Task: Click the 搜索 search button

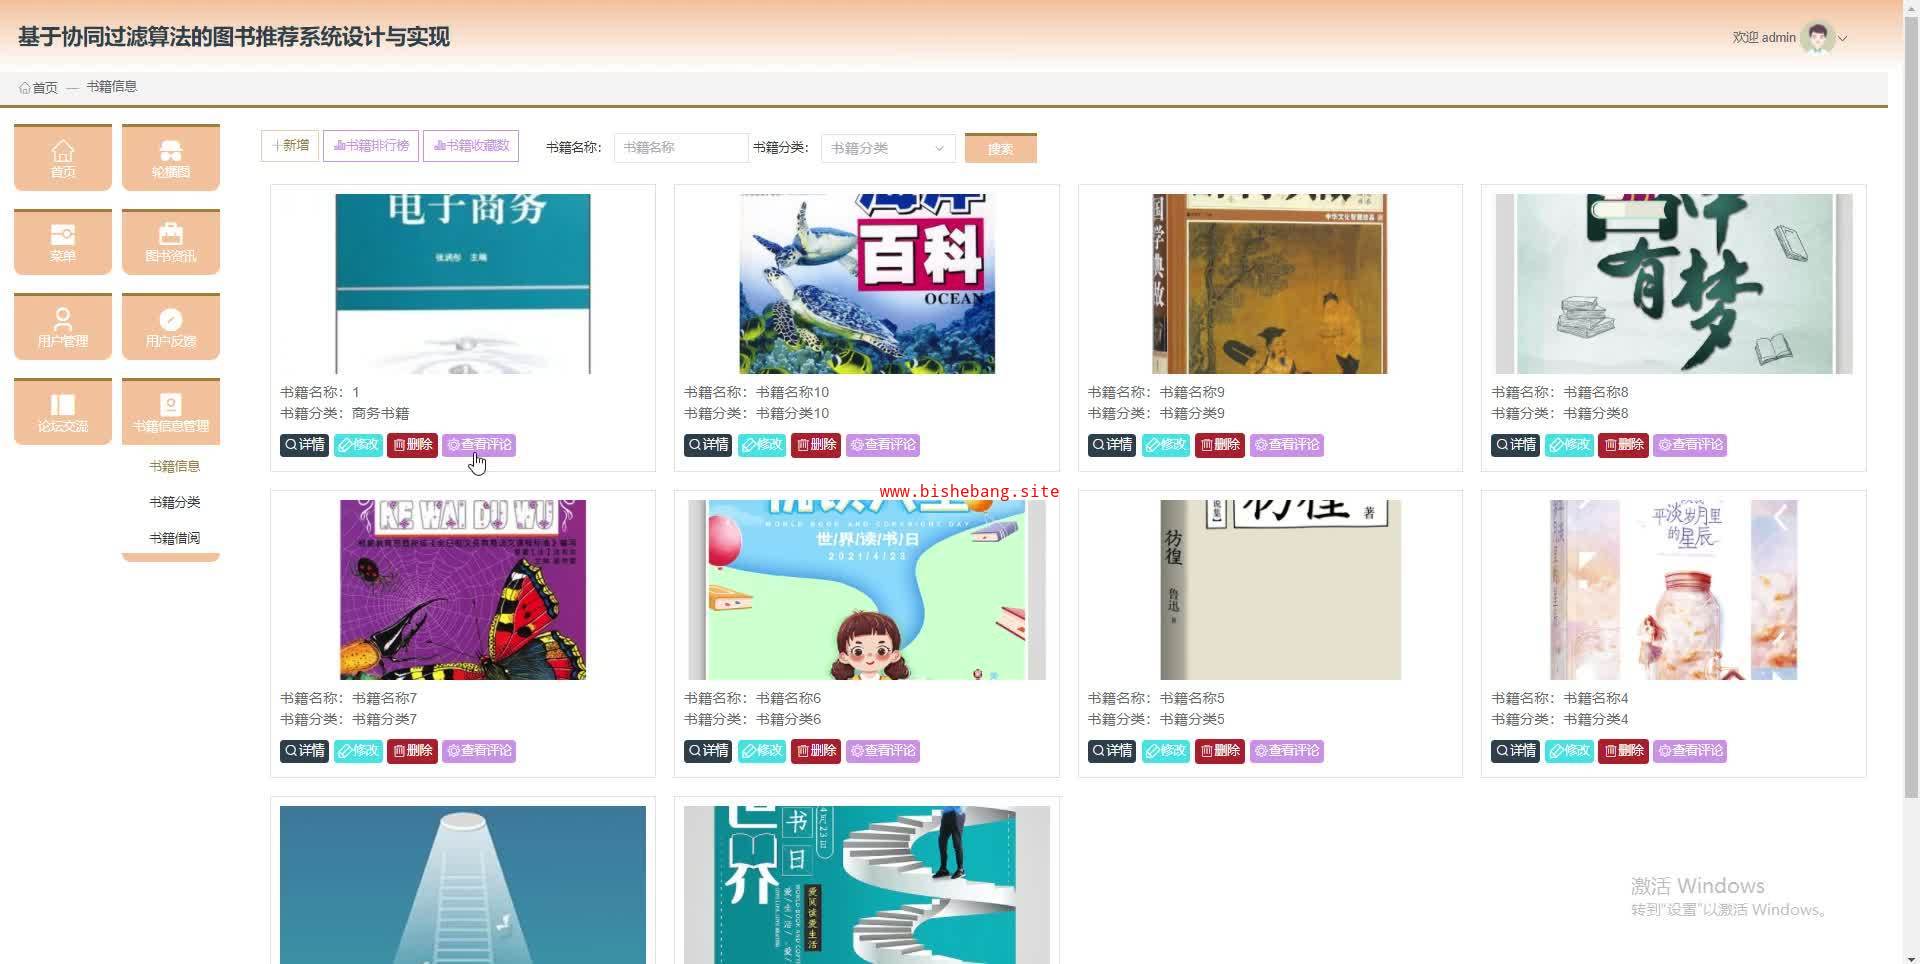Action: (x=1000, y=148)
